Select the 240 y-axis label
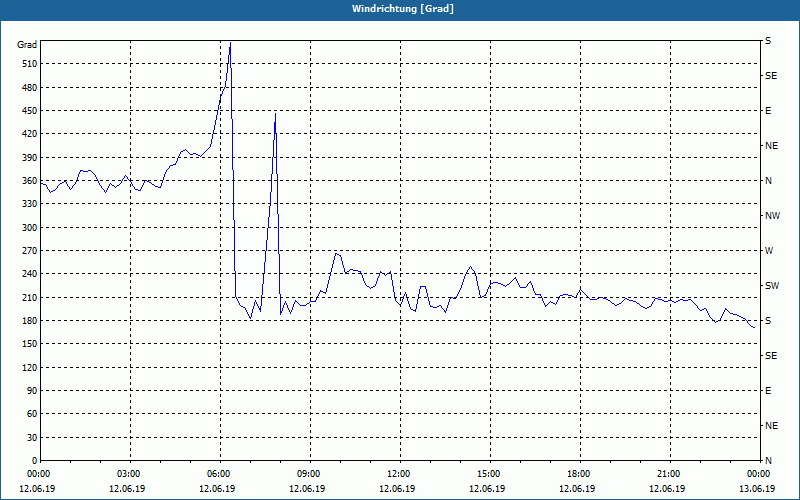Image resolution: width=800 pixels, height=500 pixels. 29,274
